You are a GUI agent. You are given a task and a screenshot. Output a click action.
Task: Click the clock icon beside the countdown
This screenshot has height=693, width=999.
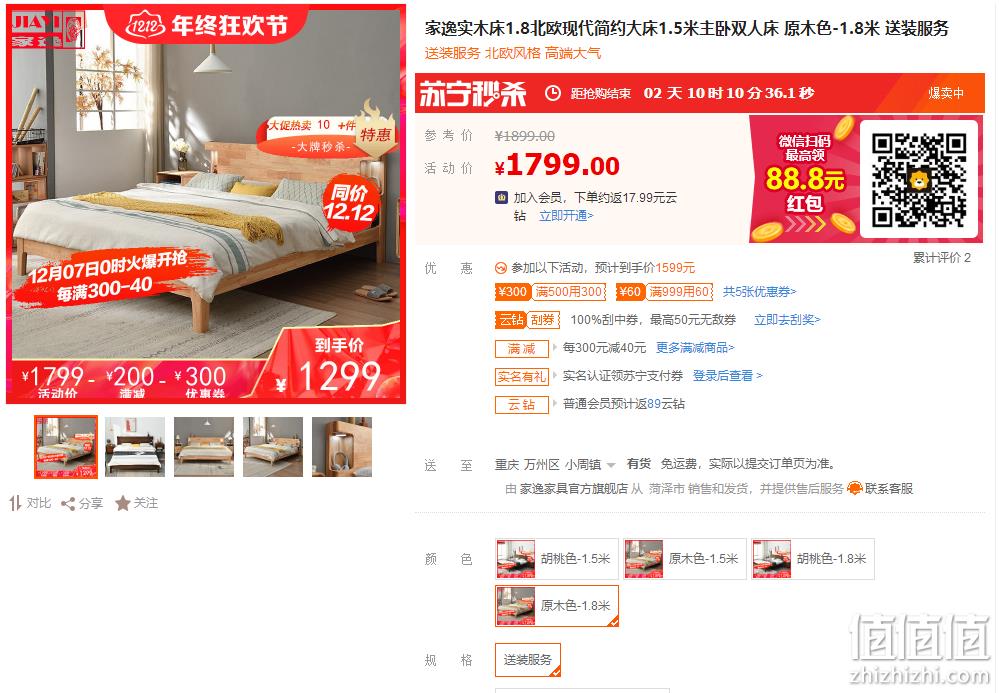point(552,93)
